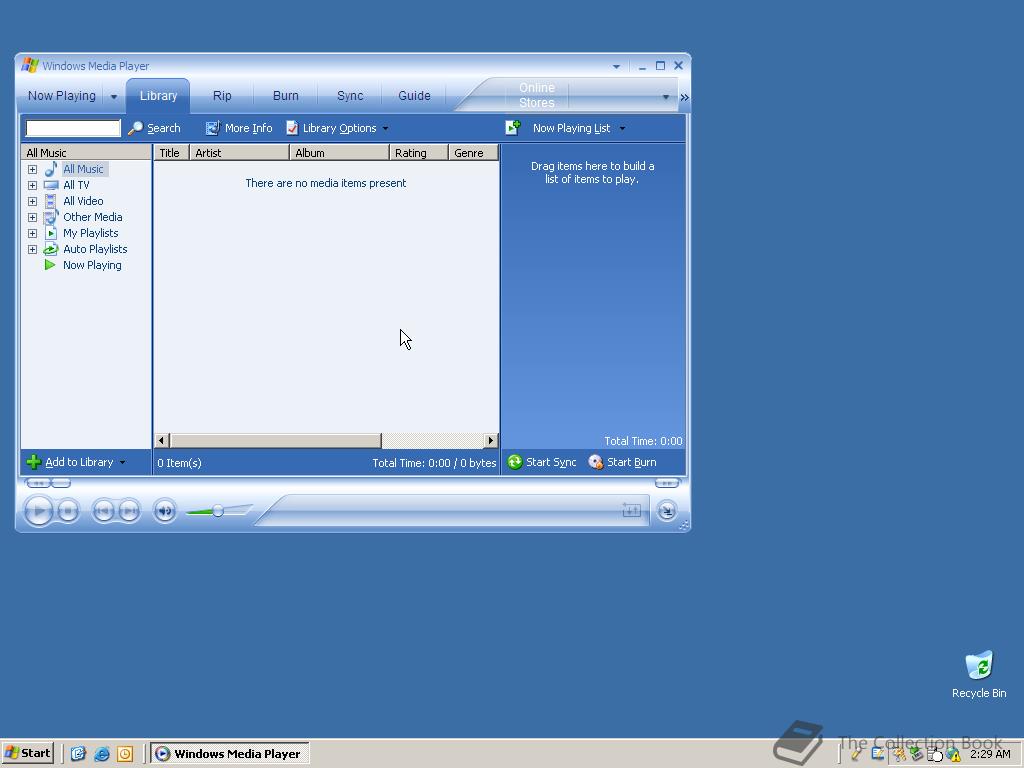Expand the Other Media tree node
Viewport: 1024px width, 768px height.
point(32,217)
